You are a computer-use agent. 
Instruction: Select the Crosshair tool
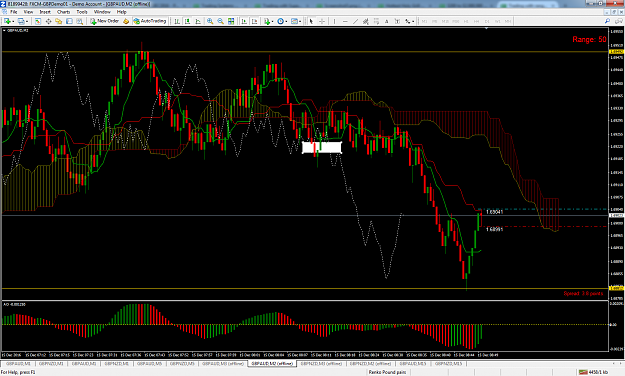click(x=322, y=21)
